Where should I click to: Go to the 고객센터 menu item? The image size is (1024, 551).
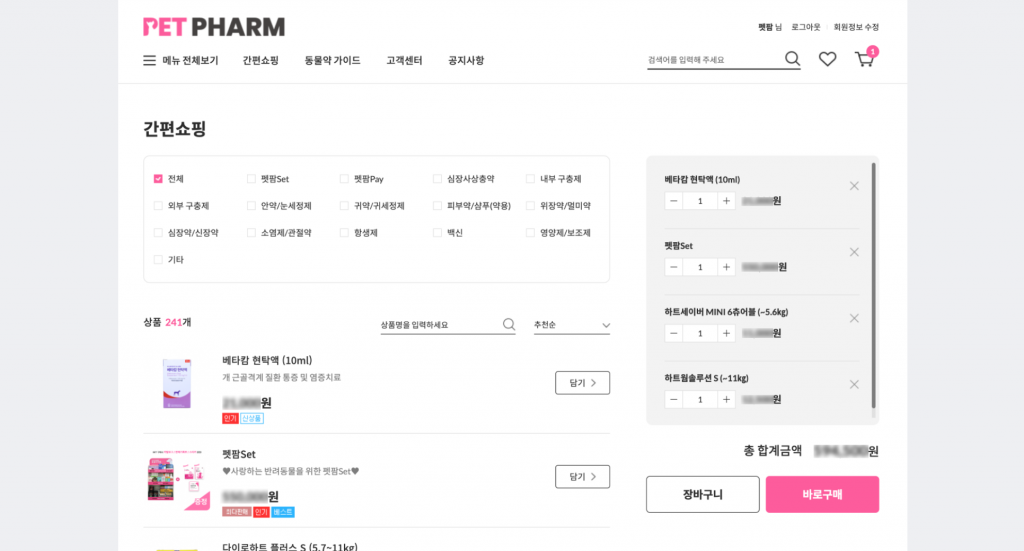tap(404, 60)
